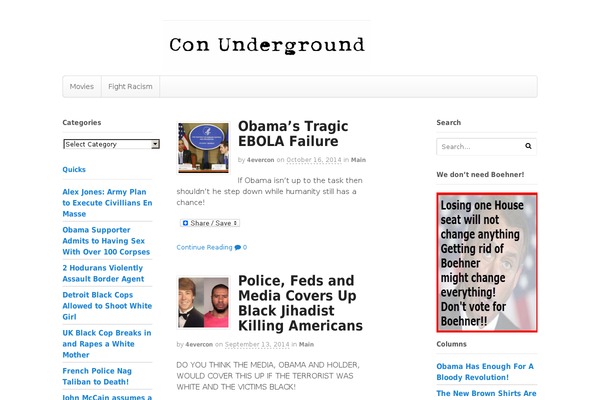Click the search magnifier icon

pos(528,146)
